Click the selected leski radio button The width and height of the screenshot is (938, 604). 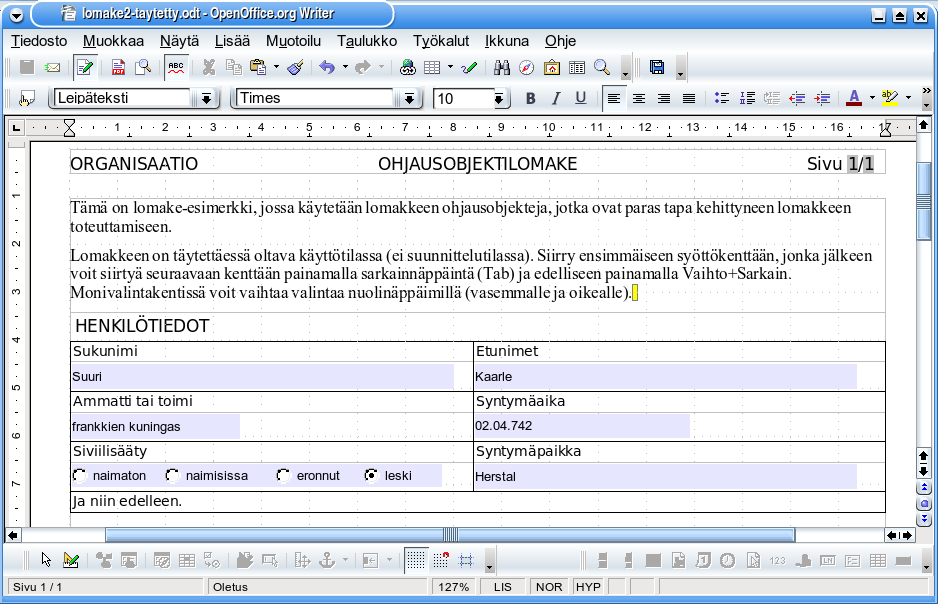pyautogui.click(x=371, y=475)
